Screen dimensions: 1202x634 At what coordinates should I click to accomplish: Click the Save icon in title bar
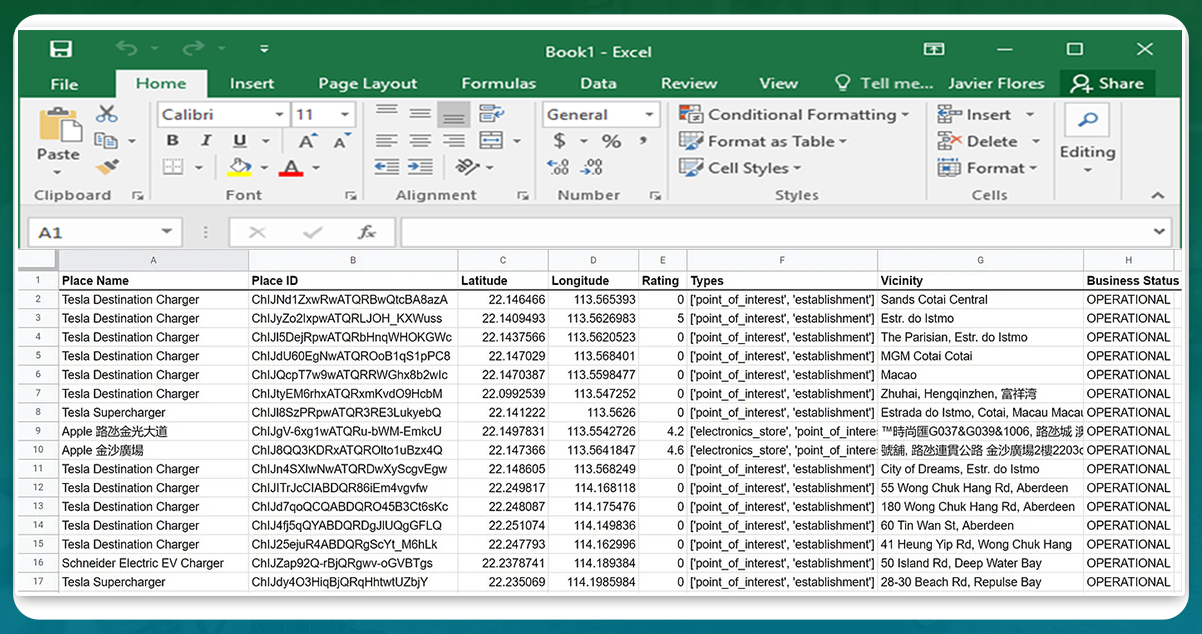pos(61,49)
